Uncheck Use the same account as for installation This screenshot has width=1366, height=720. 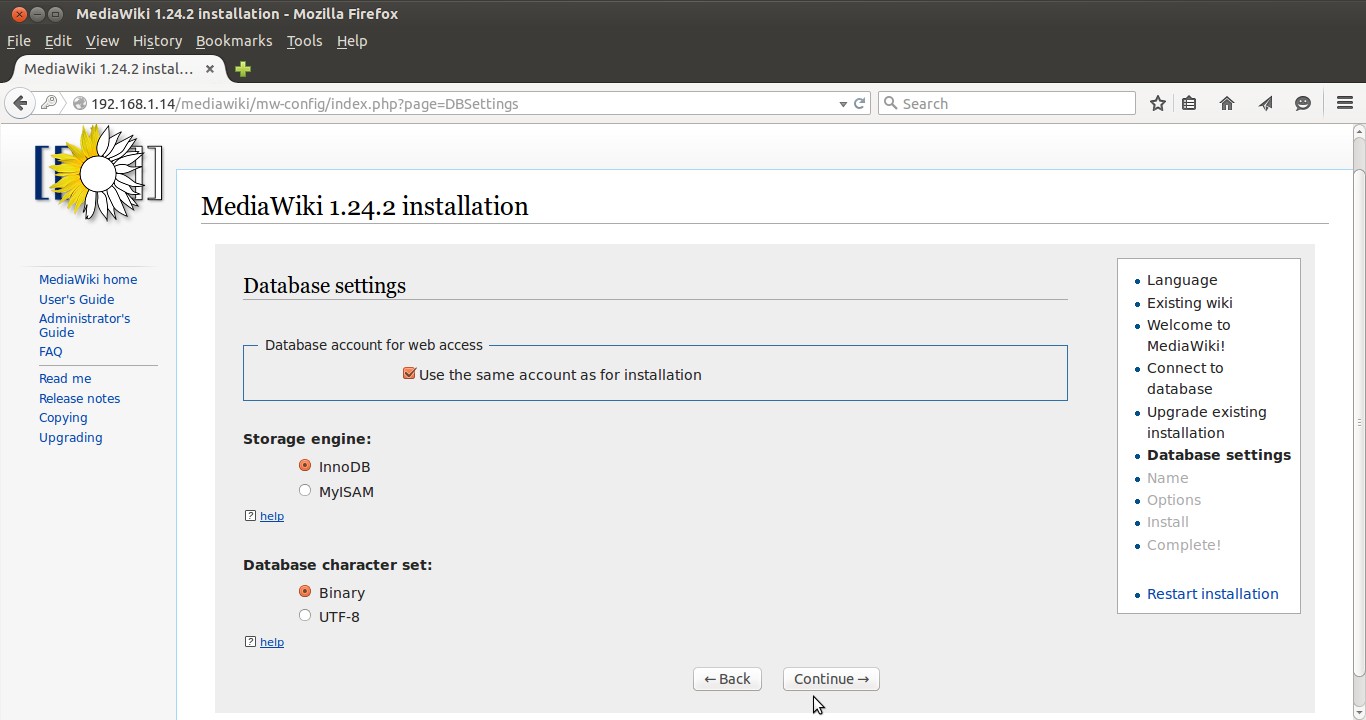pyautogui.click(x=409, y=373)
